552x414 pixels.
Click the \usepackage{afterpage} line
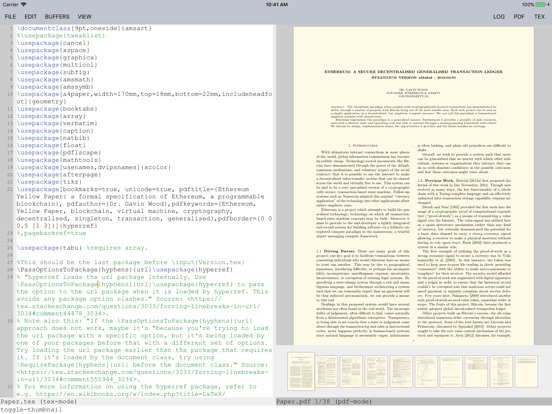pos(58,175)
